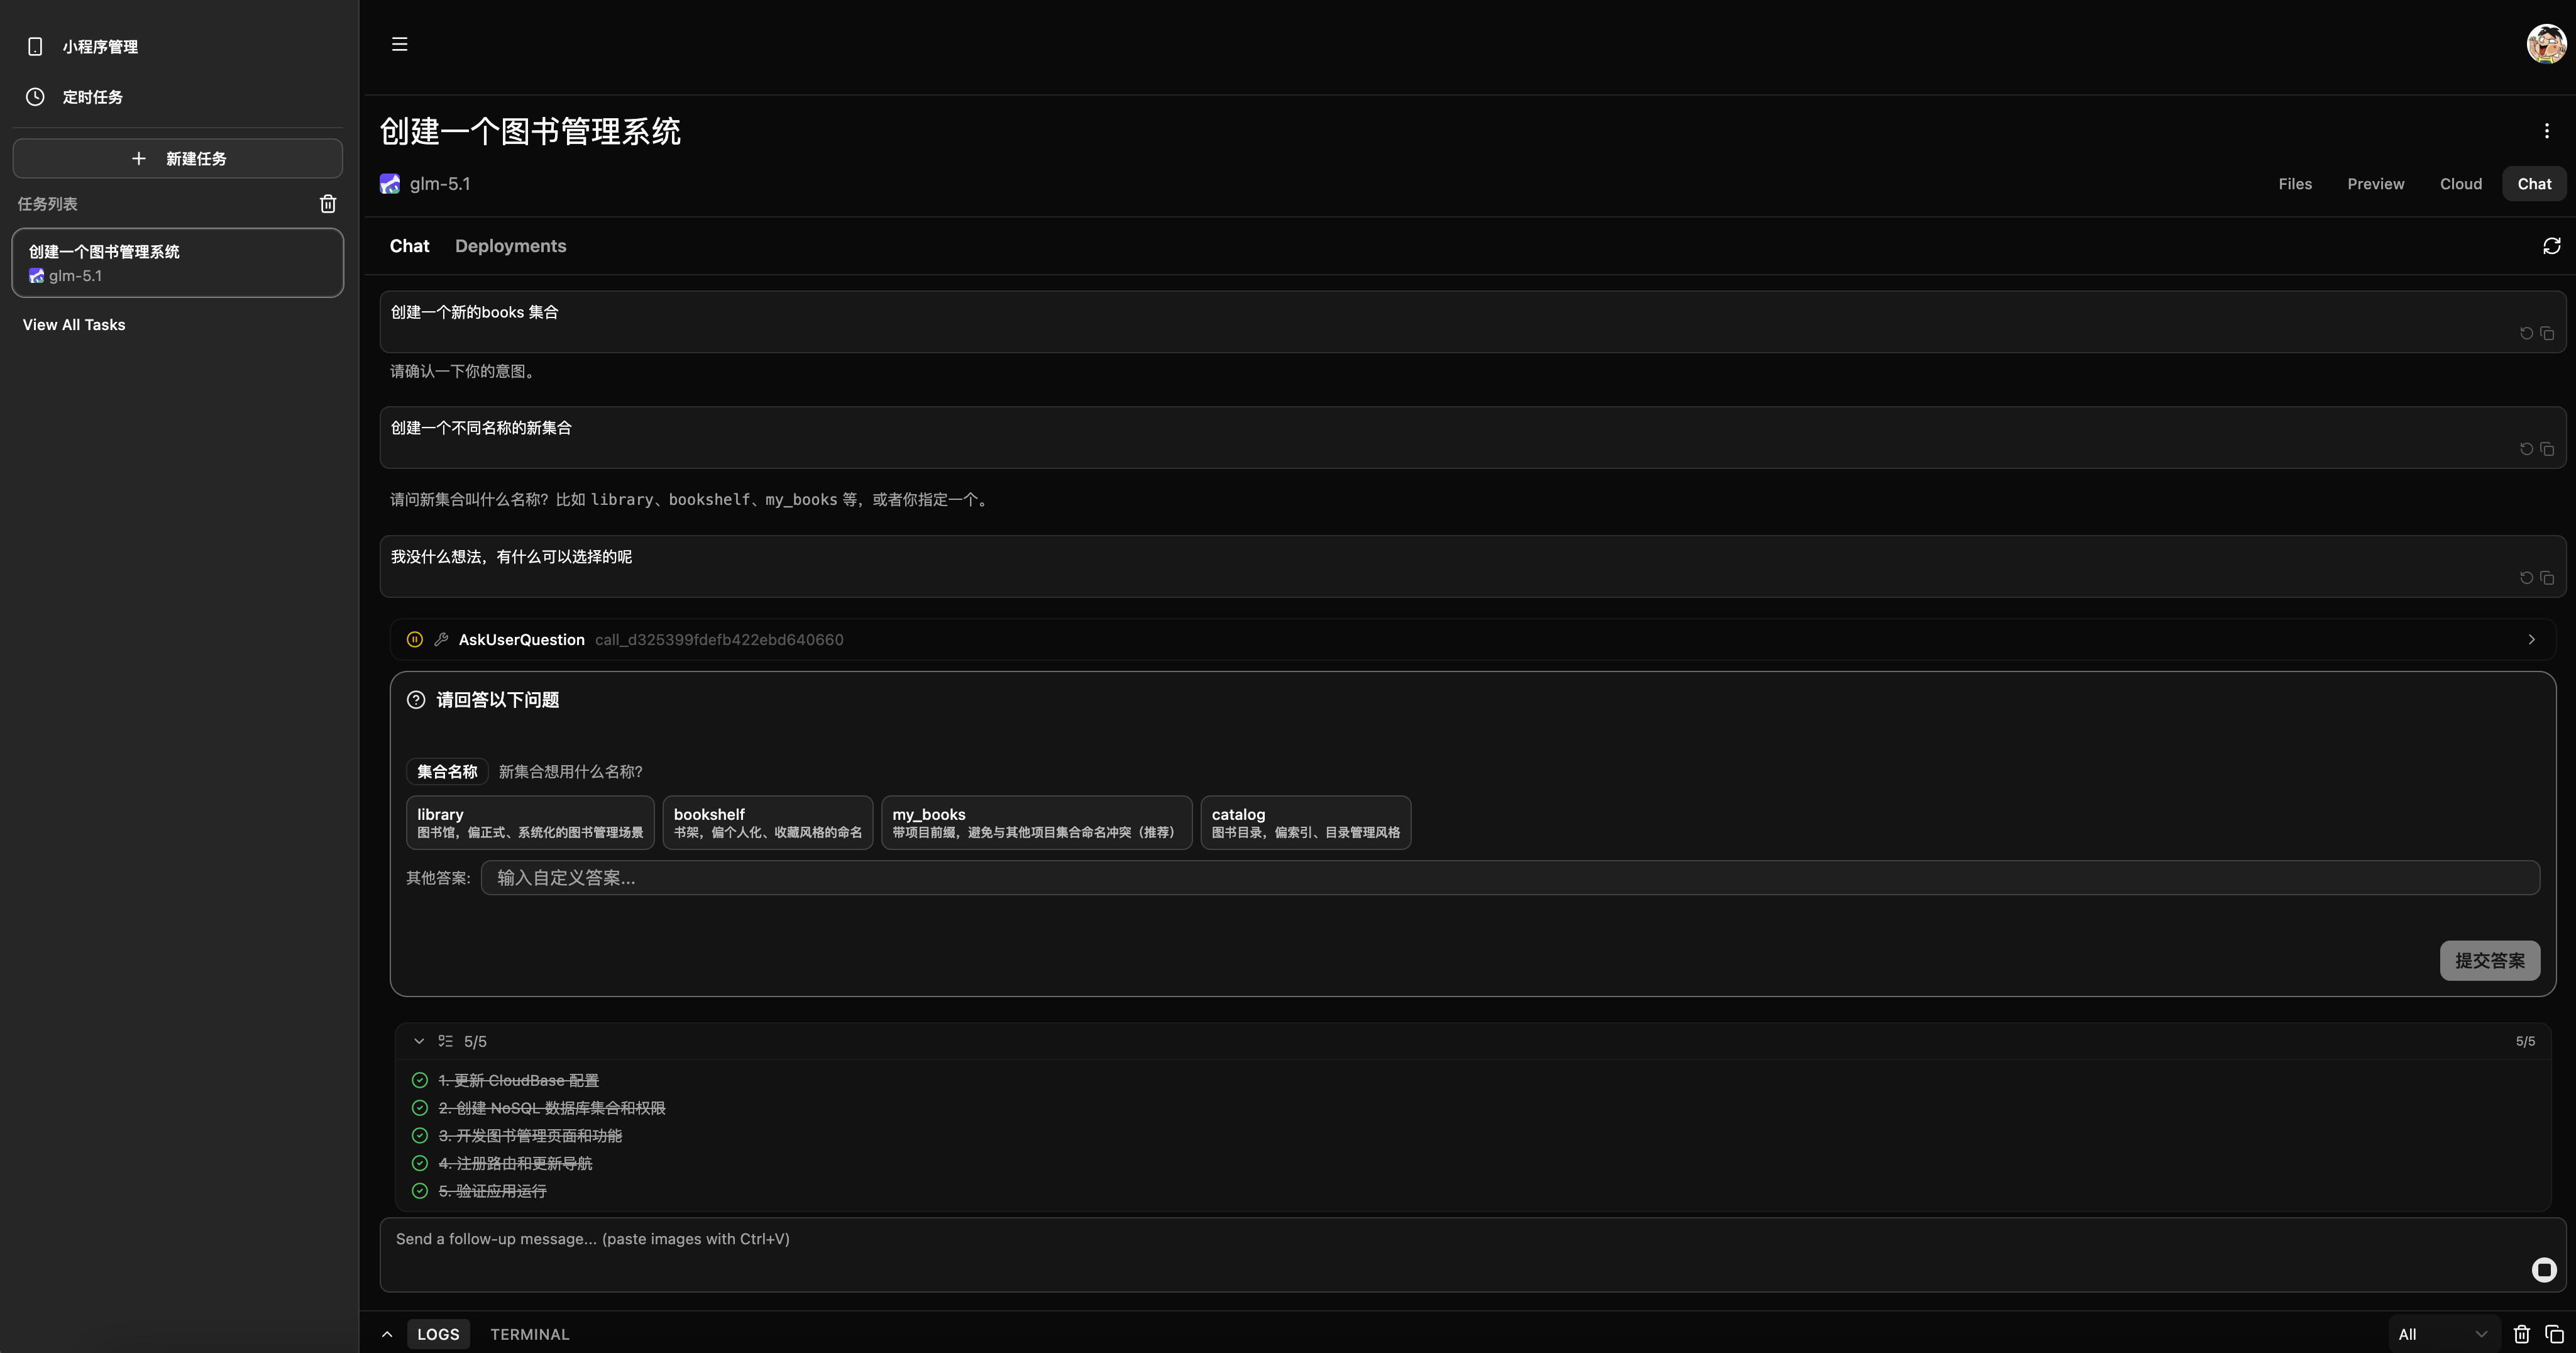
Task: Stop generation with the stop button
Action: [x=2543, y=1270]
